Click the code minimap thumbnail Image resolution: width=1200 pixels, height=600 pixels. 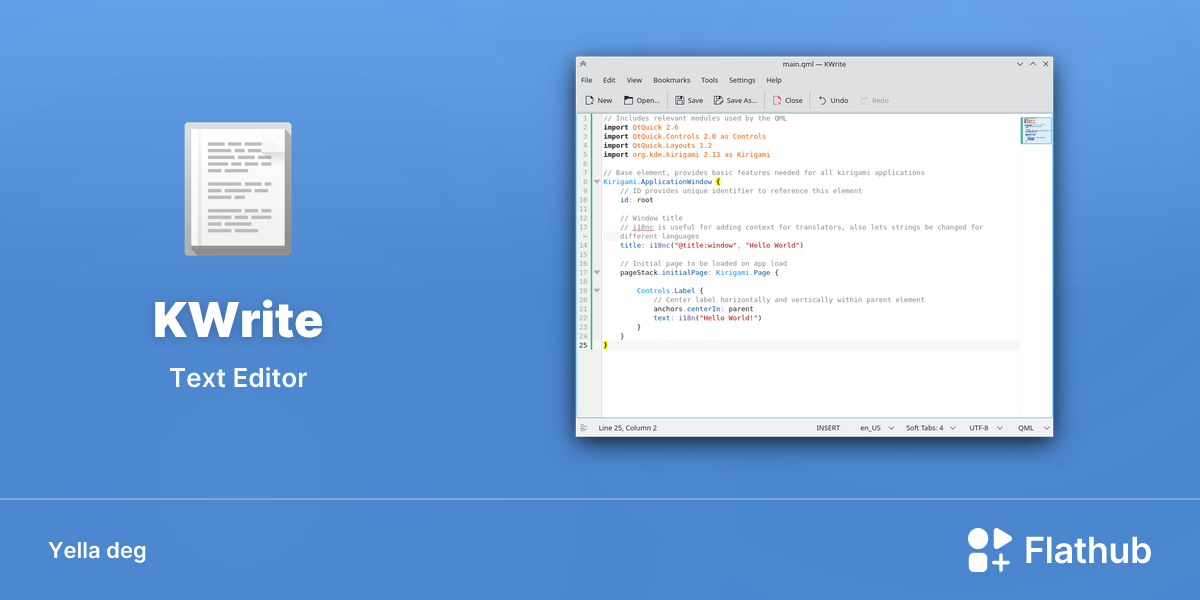click(x=1036, y=130)
